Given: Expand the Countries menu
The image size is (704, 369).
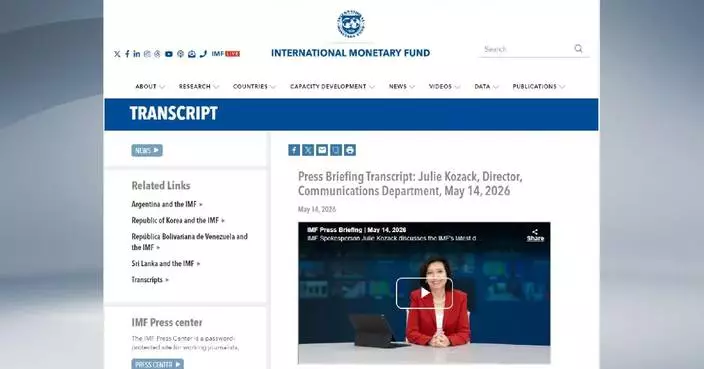Looking at the screenshot, I should coord(254,86).
